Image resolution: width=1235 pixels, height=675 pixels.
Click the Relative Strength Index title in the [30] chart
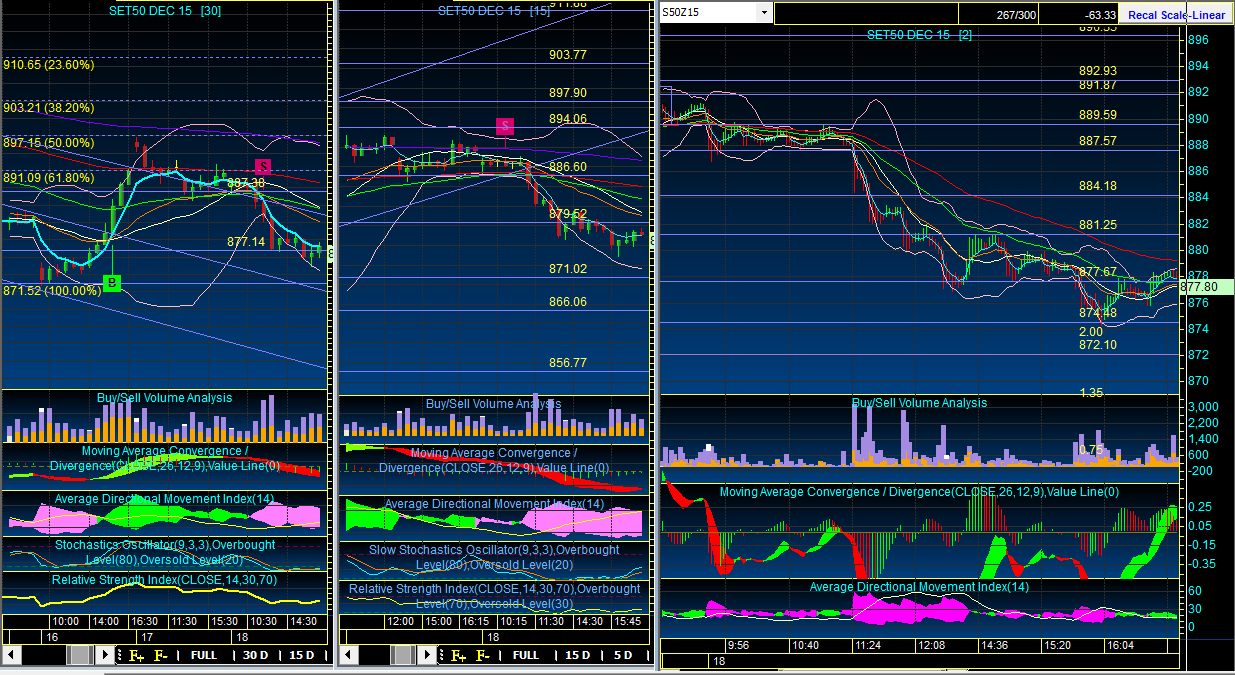click(x=165, y=580)
